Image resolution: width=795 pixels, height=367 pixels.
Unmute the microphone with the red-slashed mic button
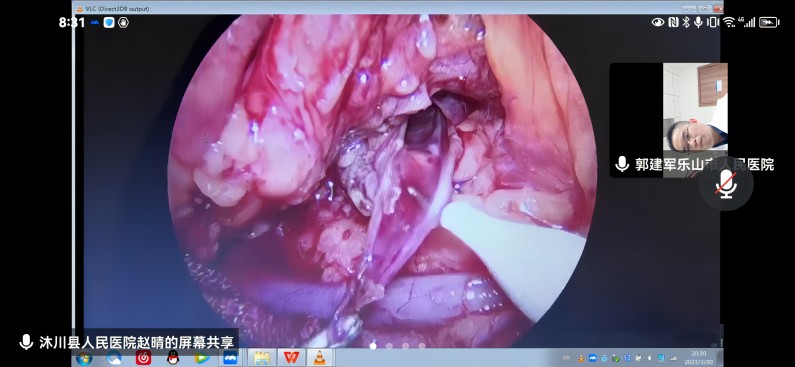726,184
